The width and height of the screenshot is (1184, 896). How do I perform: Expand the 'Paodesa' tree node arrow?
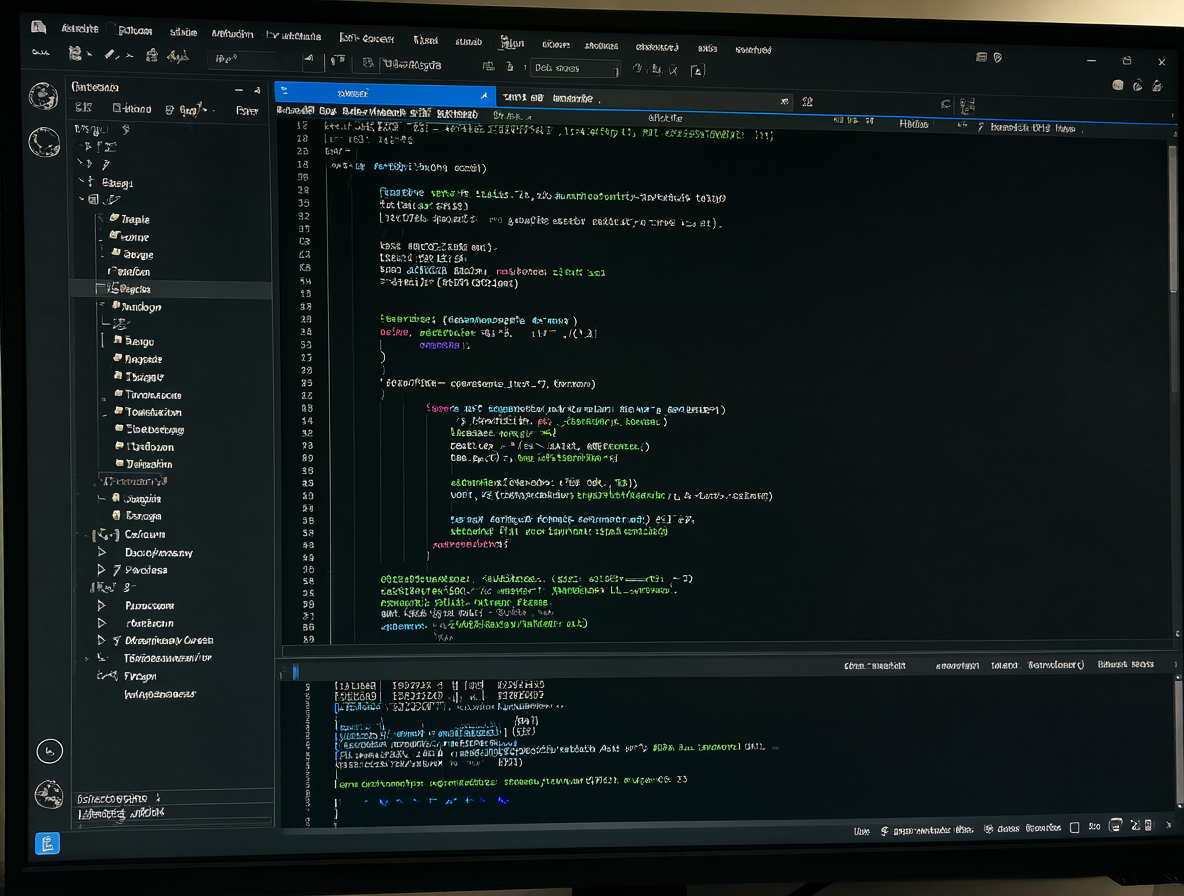[101, 570]
